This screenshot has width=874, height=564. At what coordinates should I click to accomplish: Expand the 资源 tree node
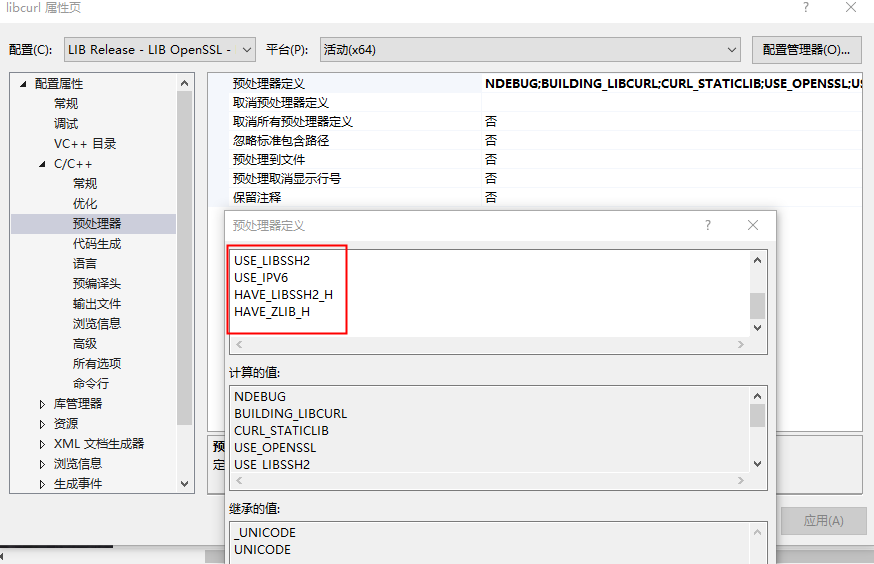point(42,424)
